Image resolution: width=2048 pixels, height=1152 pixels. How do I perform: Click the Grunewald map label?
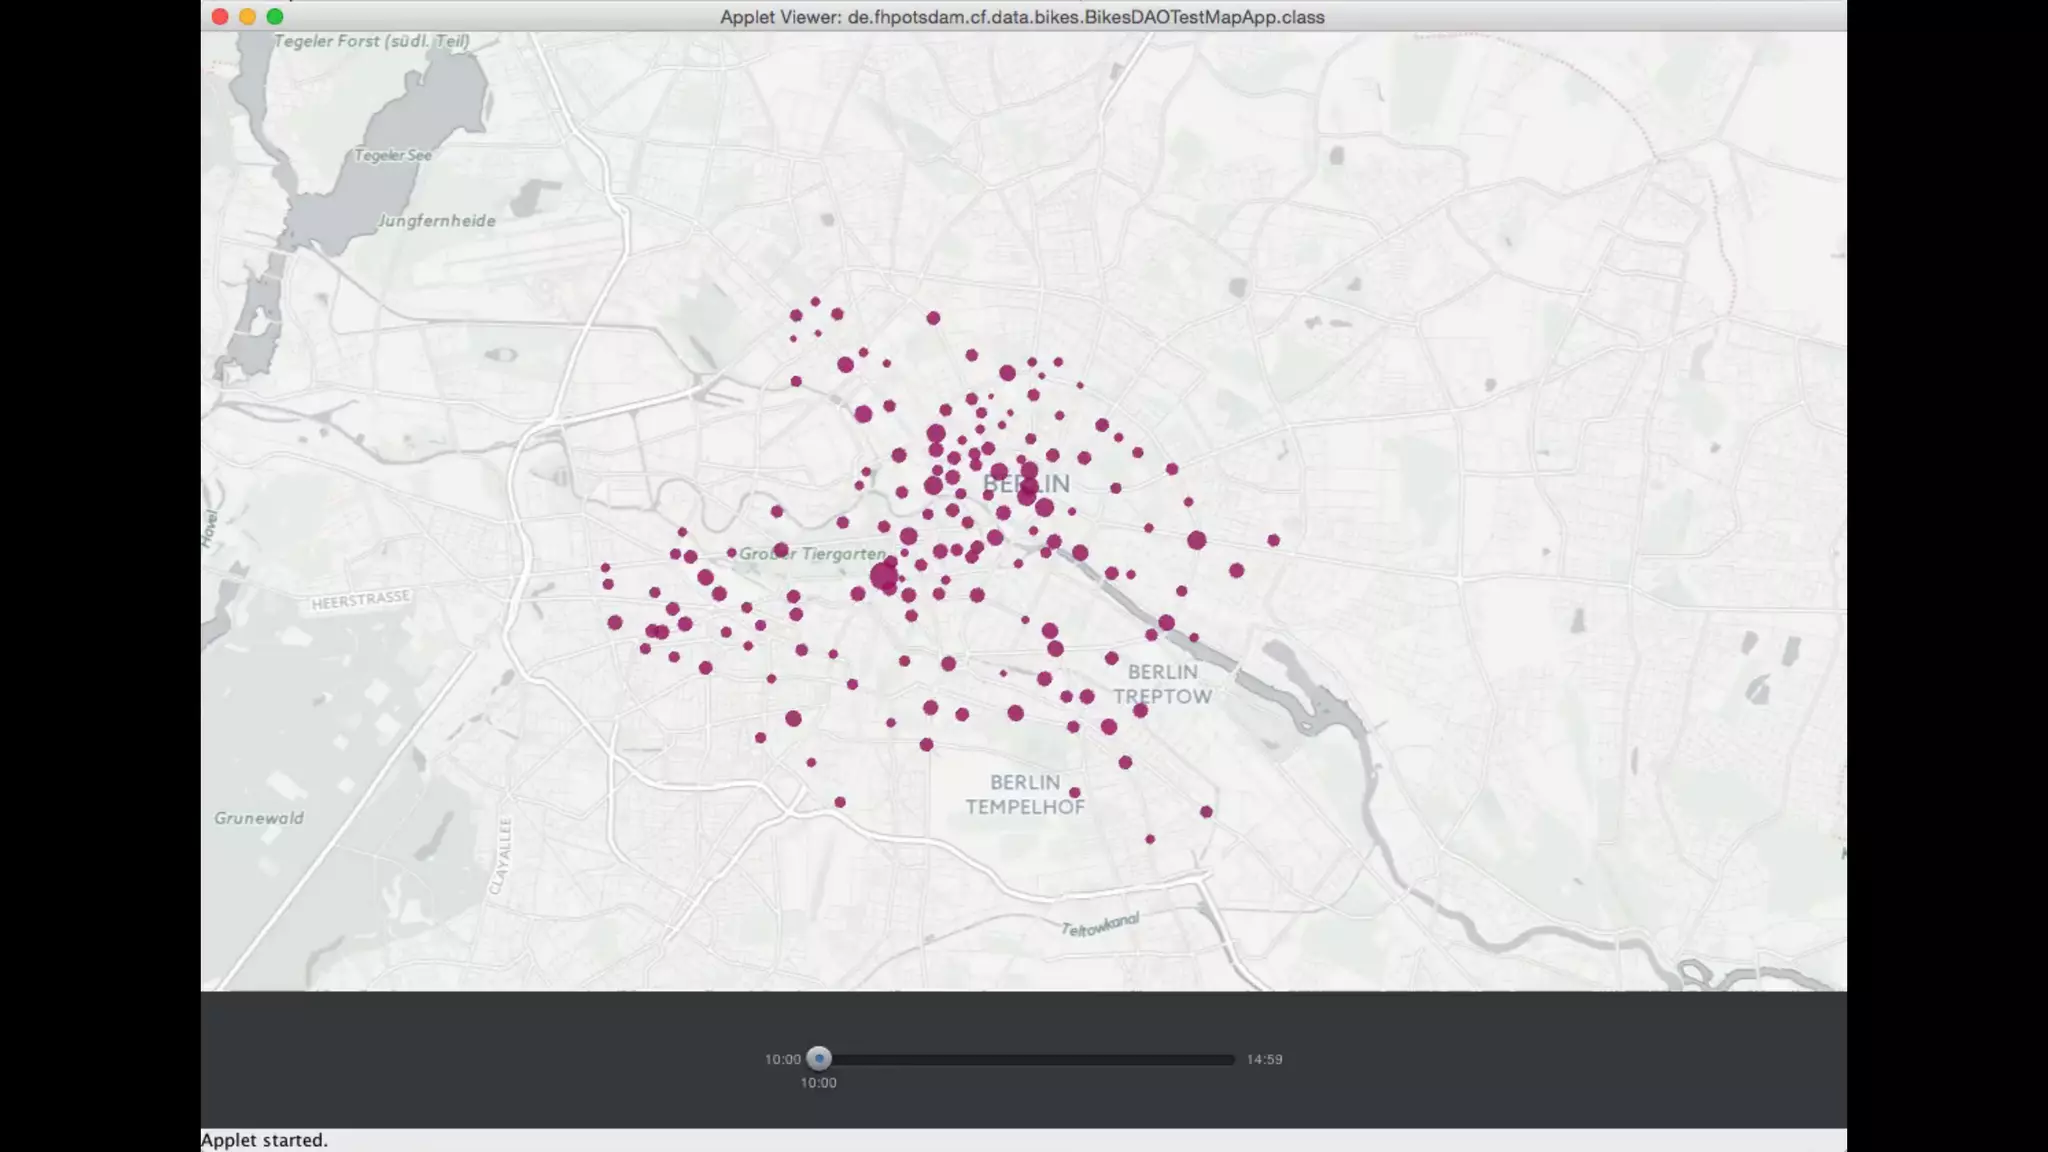pos(258,818)
